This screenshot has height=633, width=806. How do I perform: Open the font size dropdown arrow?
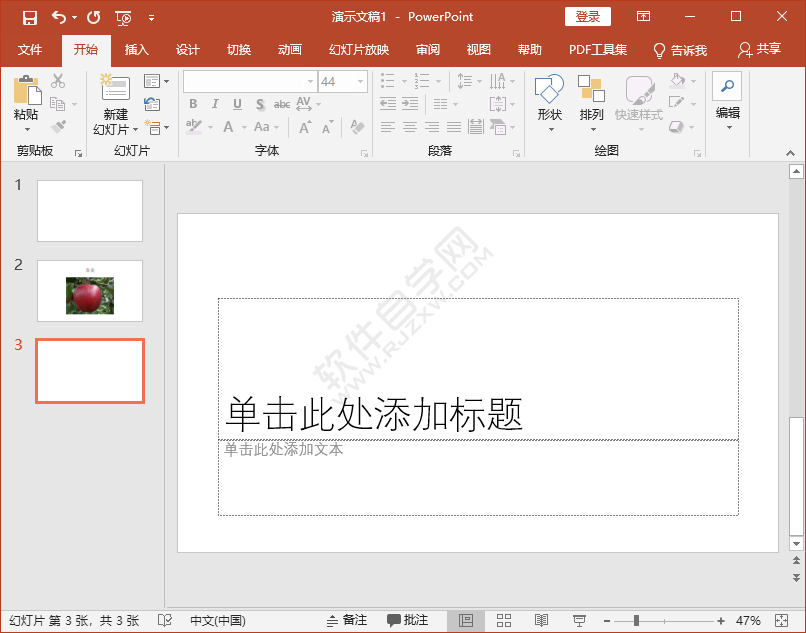359,82
